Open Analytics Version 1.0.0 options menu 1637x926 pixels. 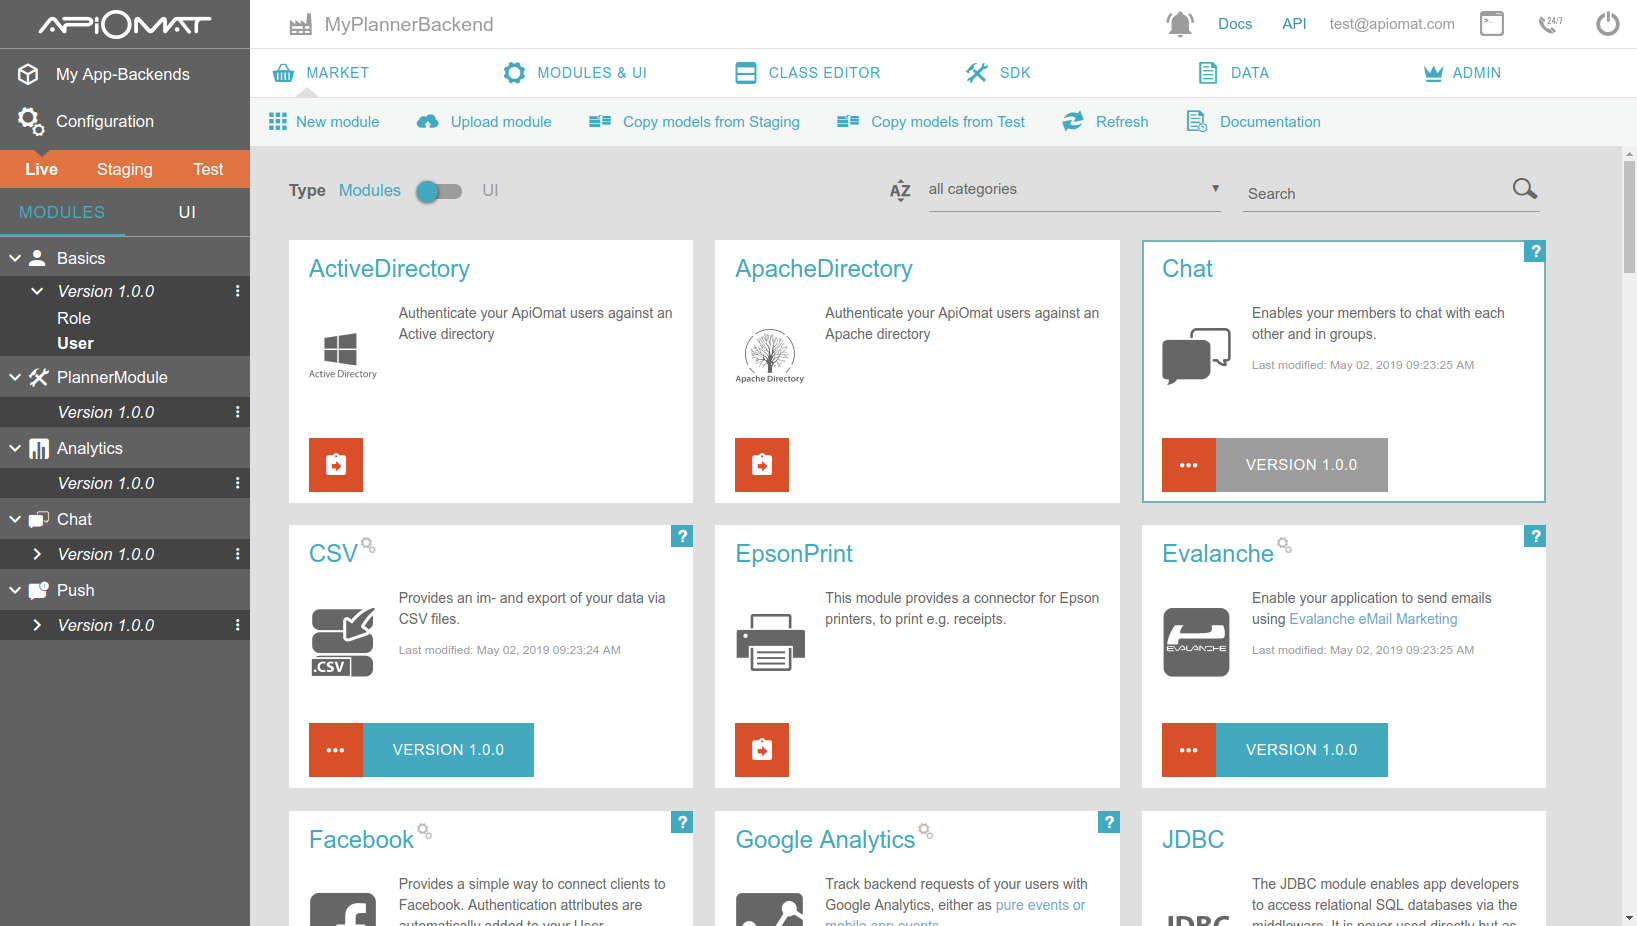click(x=237, y=483)
